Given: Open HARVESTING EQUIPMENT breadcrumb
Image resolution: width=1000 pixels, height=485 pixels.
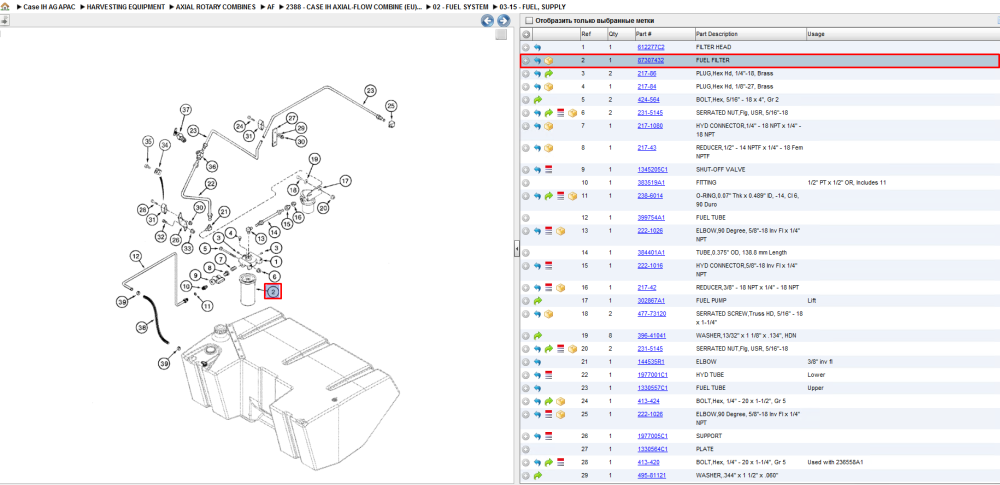Looking at the screenshot, I should click(126, 6).
